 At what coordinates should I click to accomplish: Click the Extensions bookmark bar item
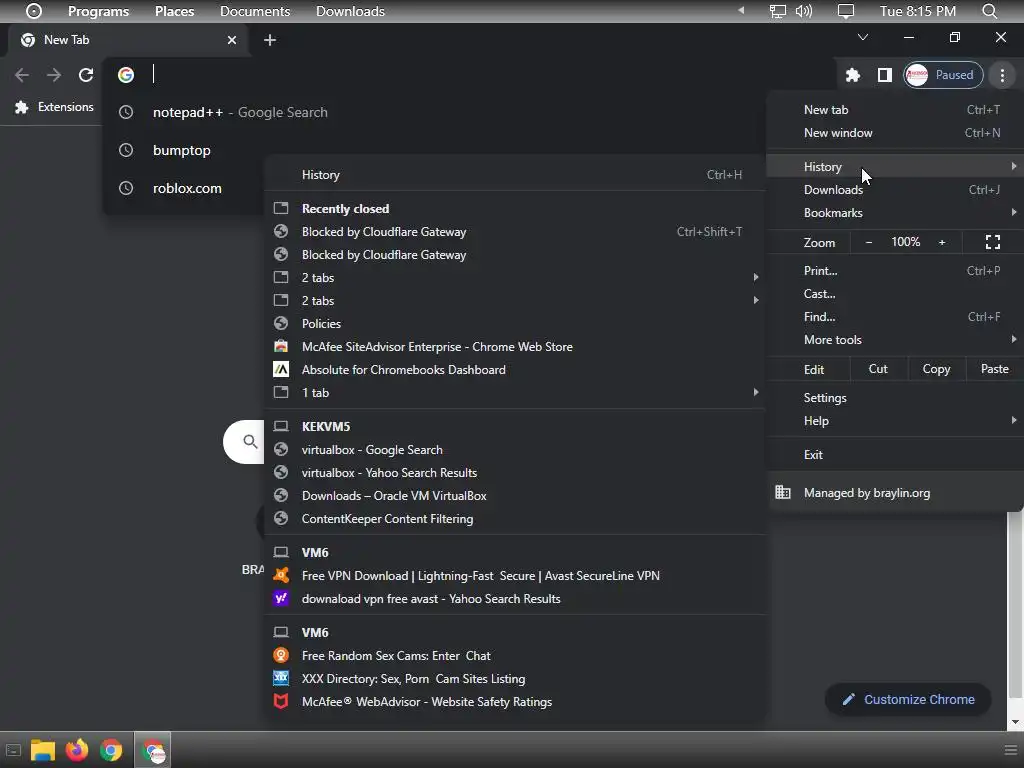pos(54,107)
